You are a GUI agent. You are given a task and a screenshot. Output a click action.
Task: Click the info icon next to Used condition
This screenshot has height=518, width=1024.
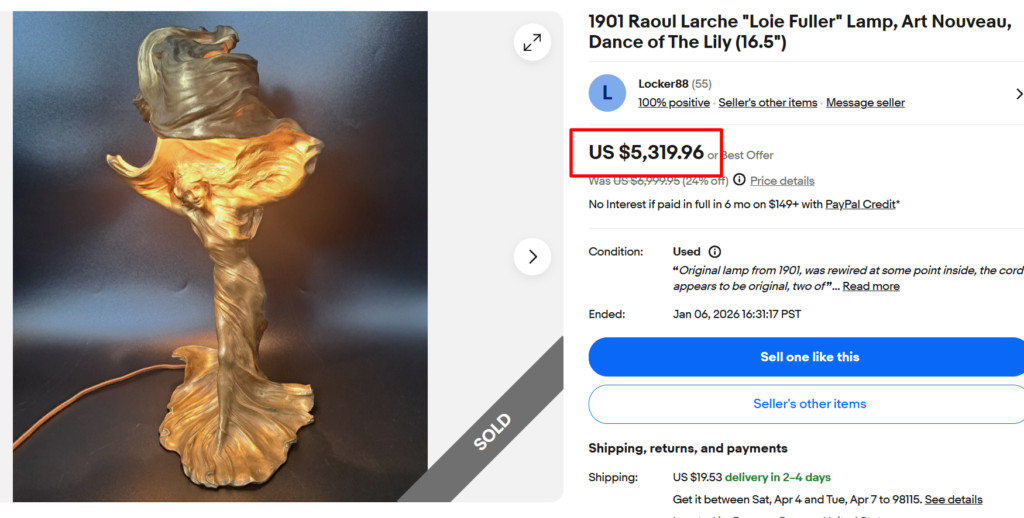(x=714, y=252)
